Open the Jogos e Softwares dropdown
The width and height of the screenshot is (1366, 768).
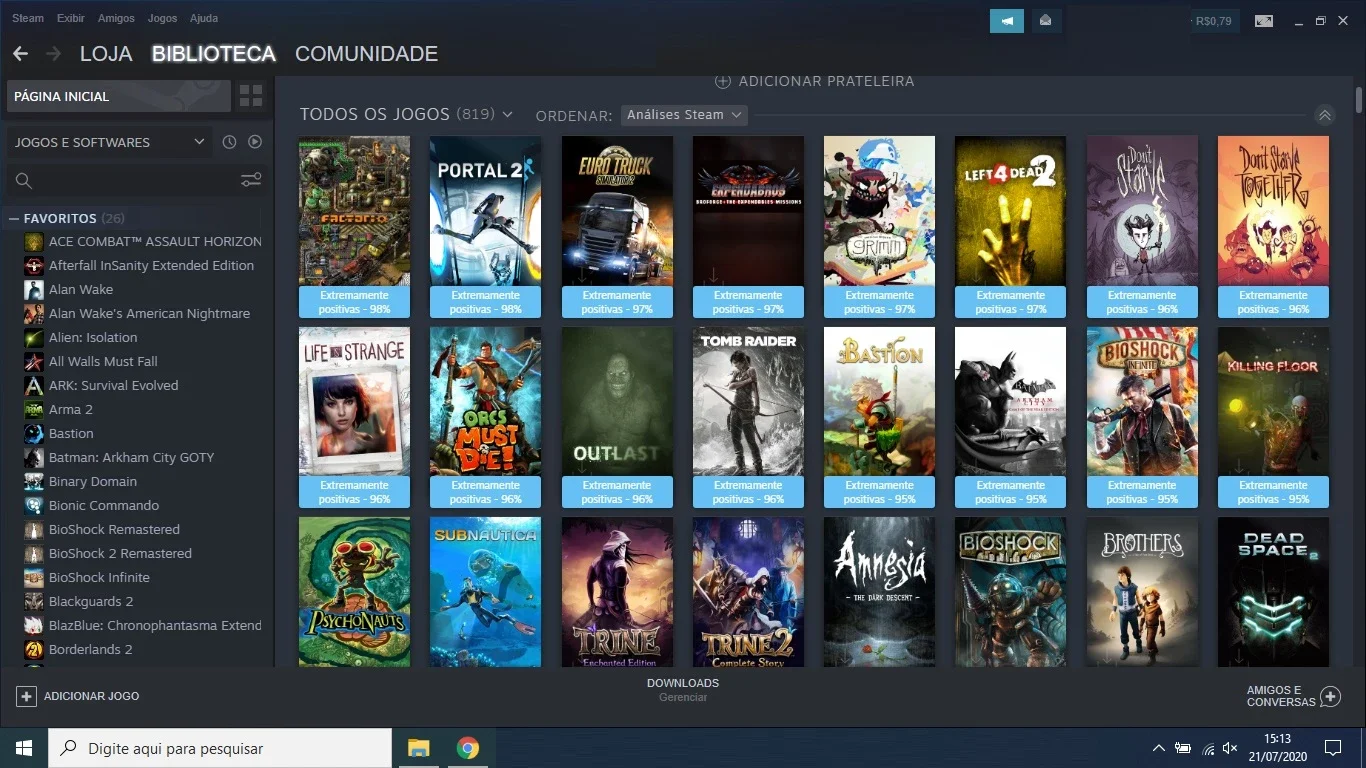[108, 142]
